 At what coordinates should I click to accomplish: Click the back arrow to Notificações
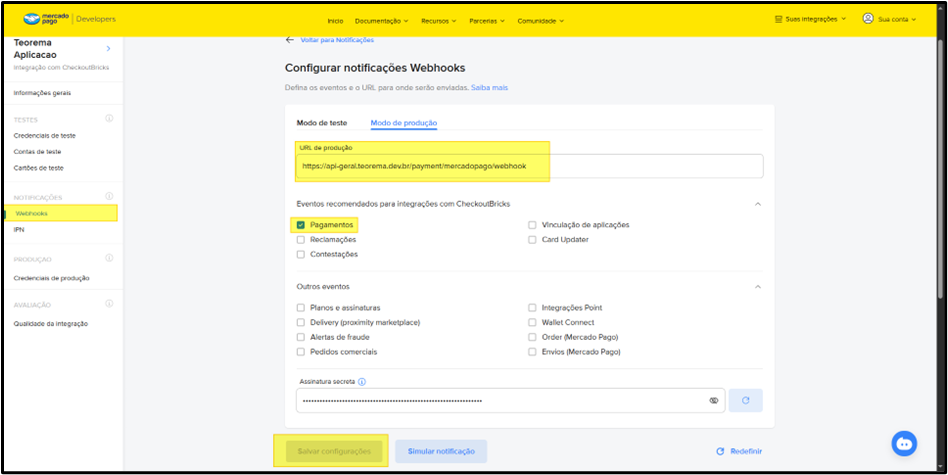(x=290, y=40)
